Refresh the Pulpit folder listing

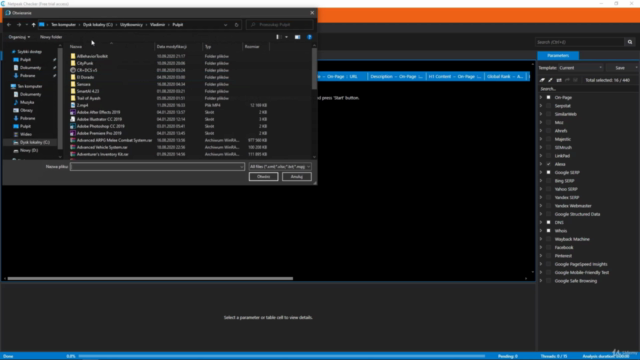coord(236,25)
